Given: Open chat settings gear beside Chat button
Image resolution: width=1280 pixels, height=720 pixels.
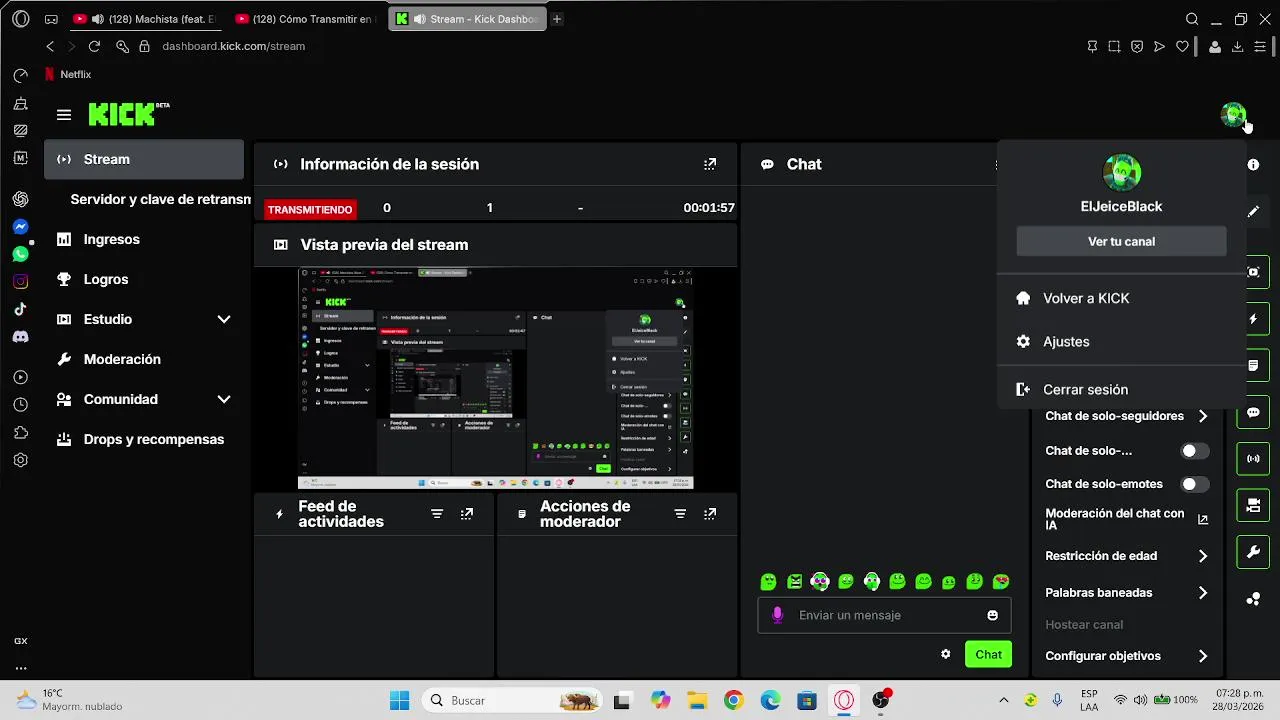Looking at the screenshot, I should pyautogui.click(x=945, y=654).
